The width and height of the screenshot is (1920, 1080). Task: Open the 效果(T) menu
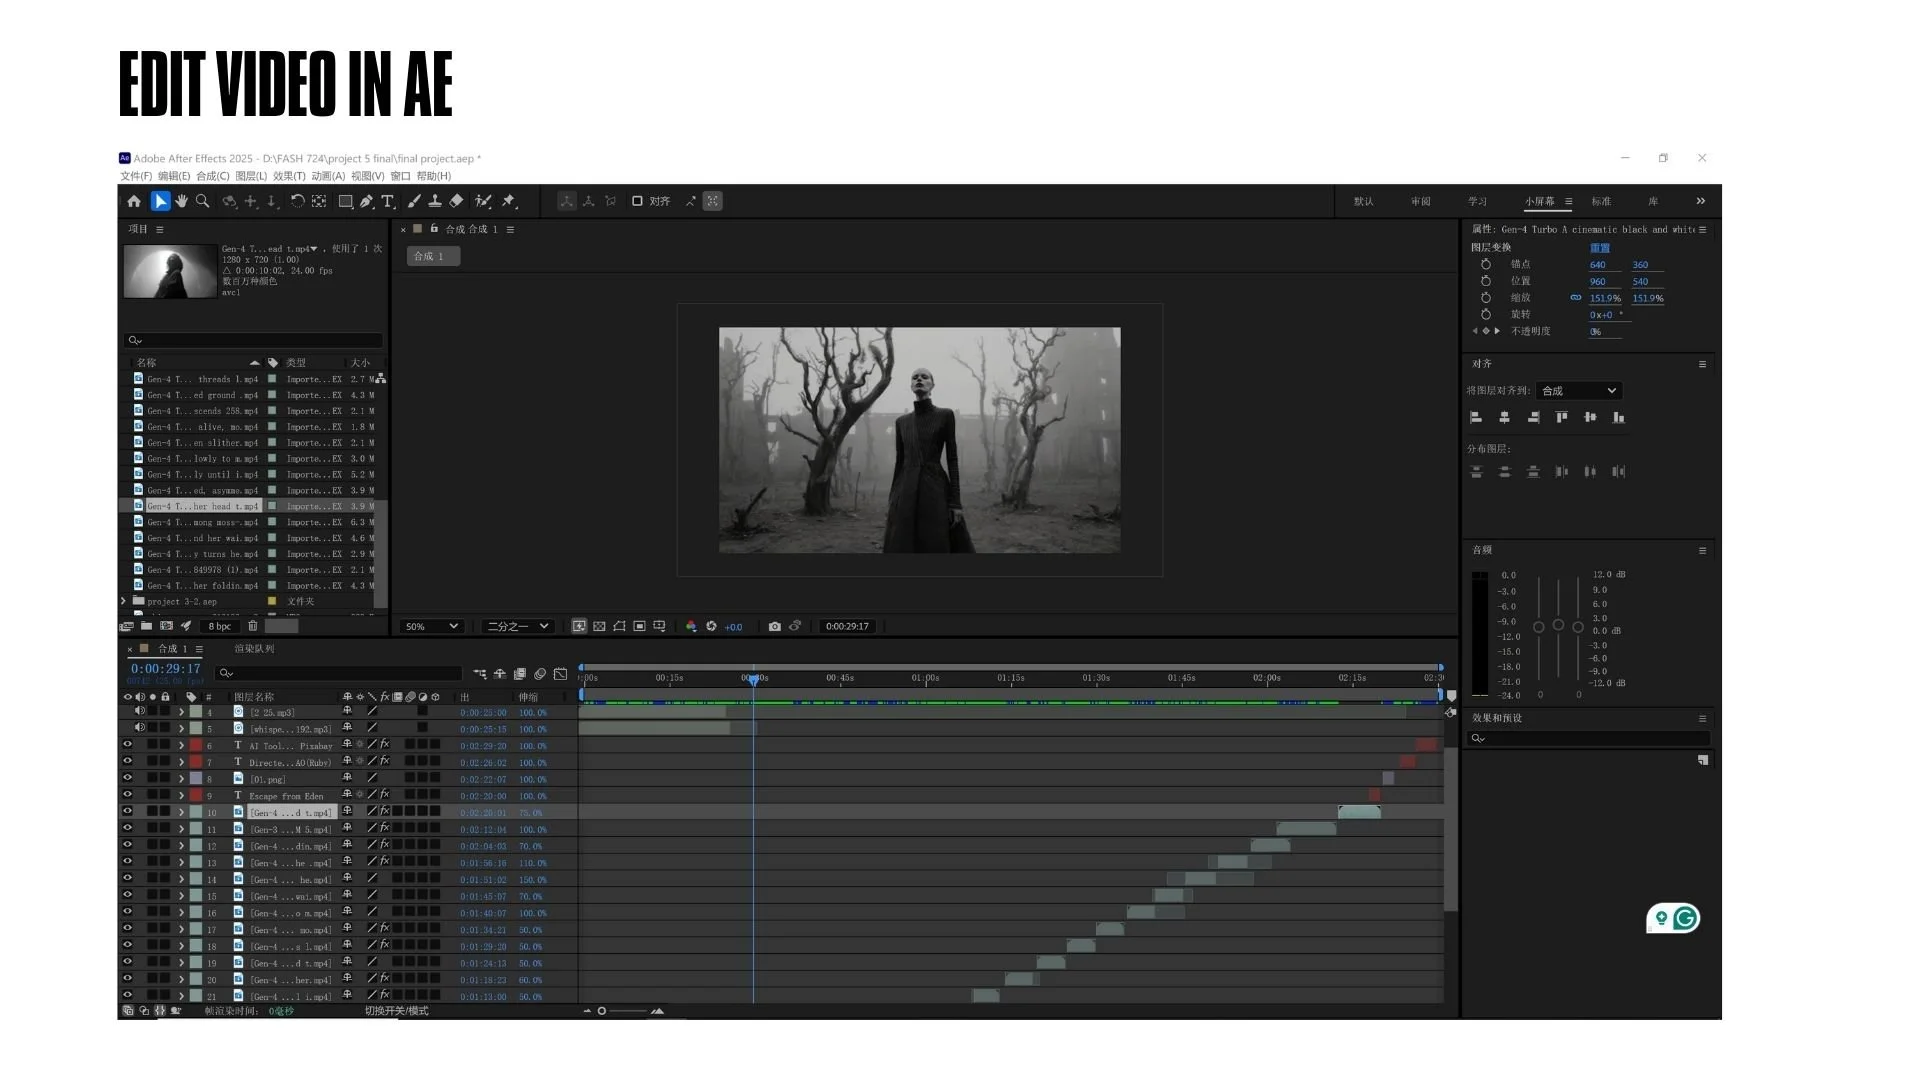pos(289,176)
